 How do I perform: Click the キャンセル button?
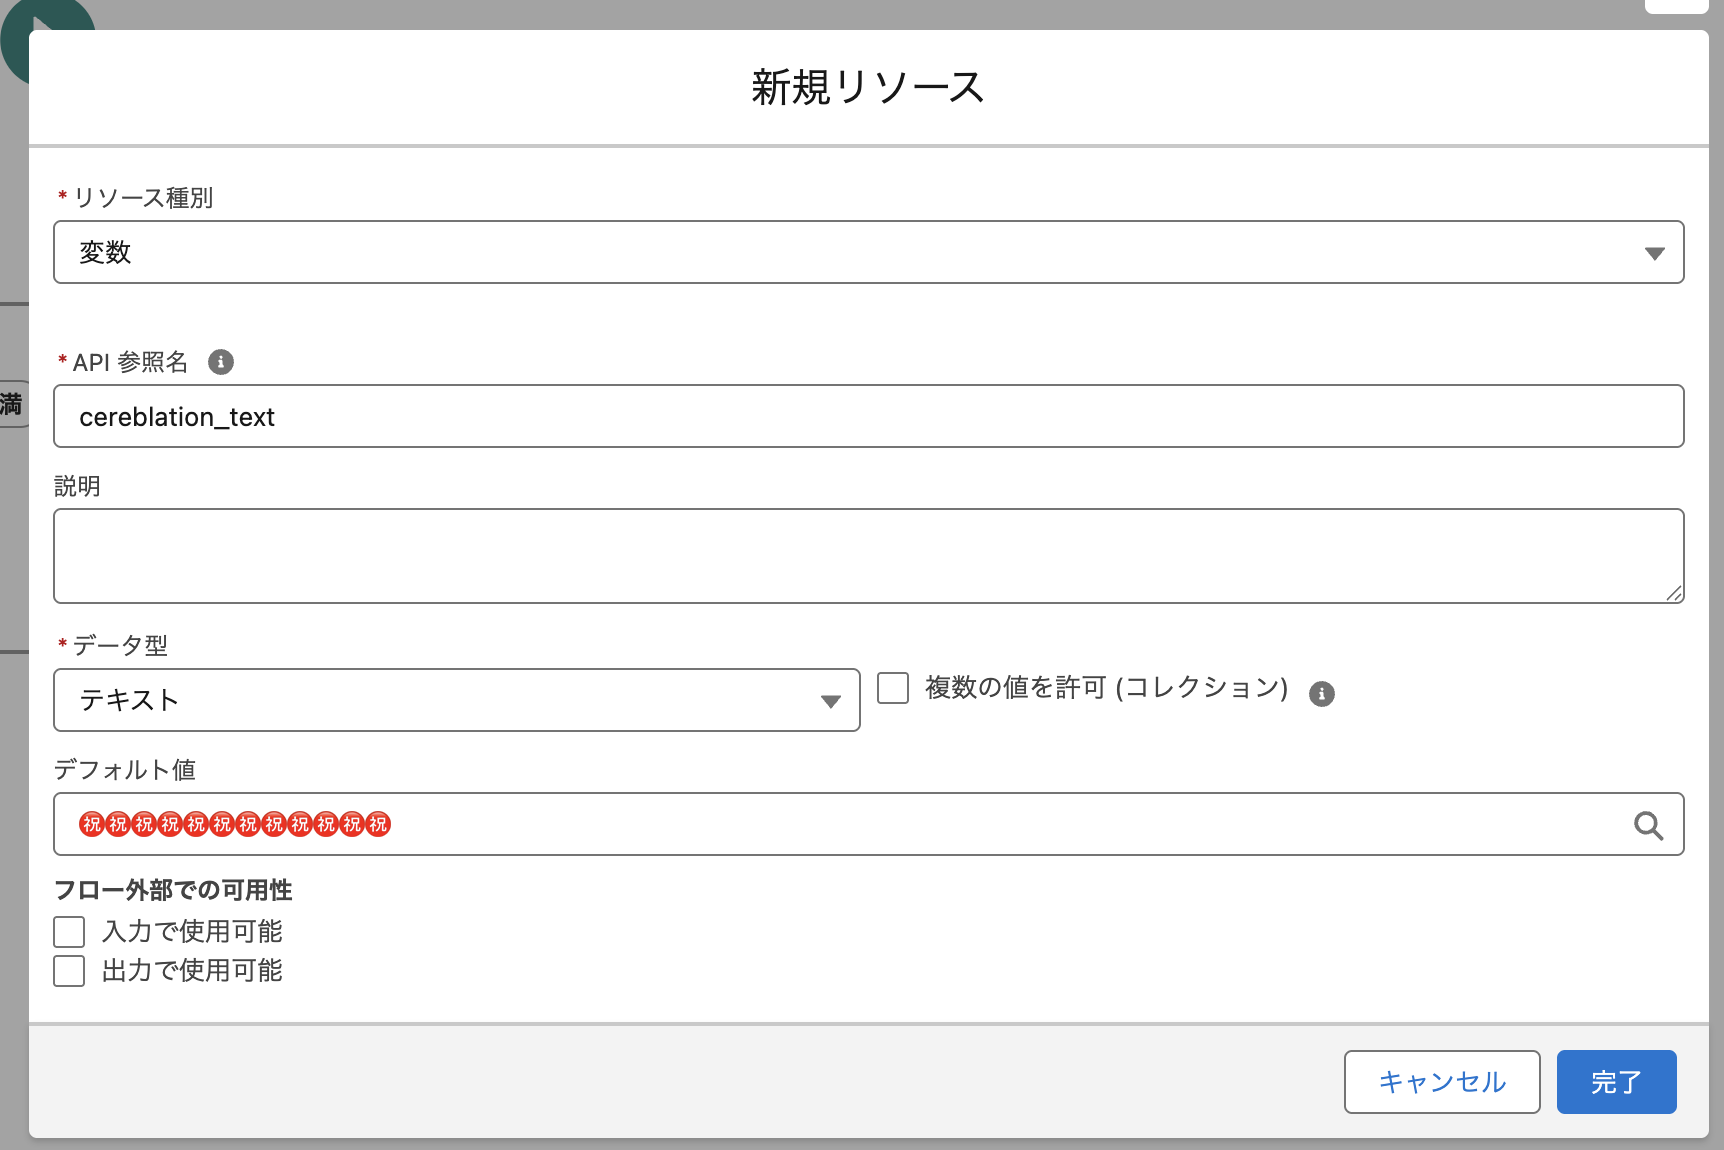click(x=1441, y=1081)
